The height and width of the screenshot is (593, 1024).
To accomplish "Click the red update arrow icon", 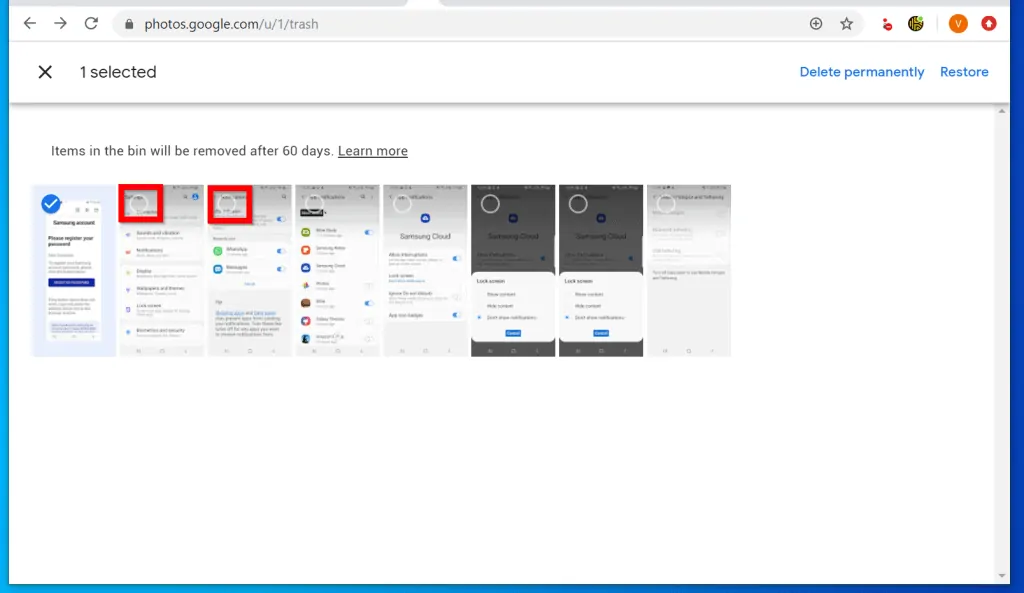I will (x=989, y=24).
